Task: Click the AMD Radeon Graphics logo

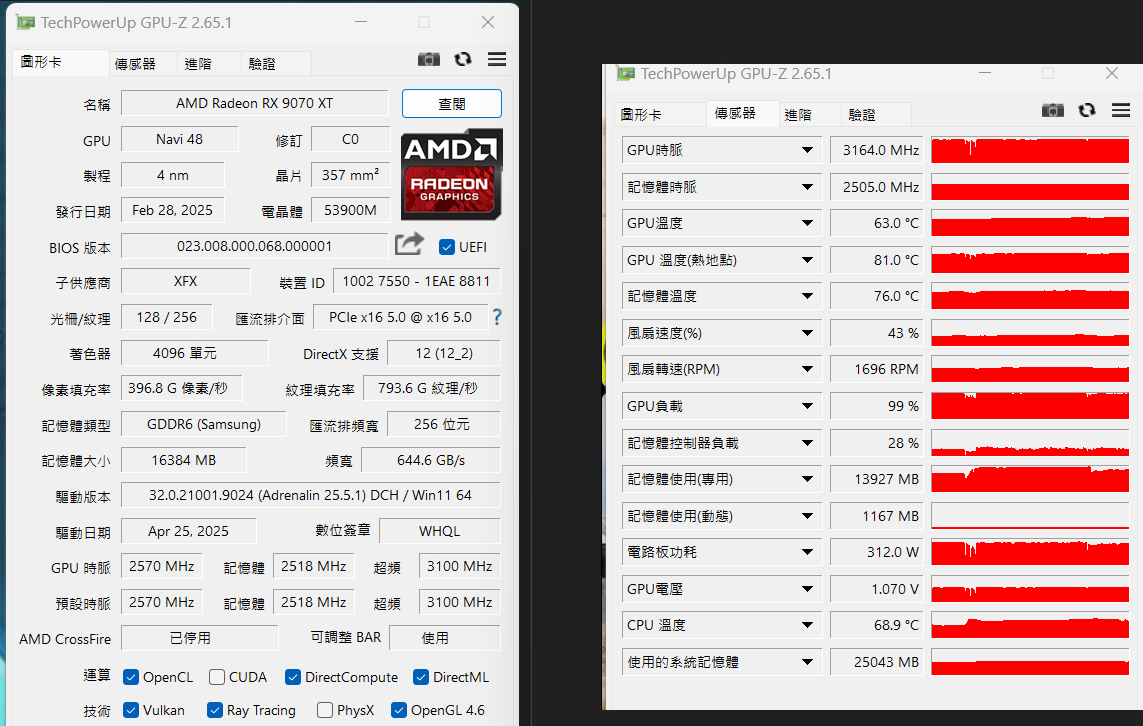Action: [452, 174]
